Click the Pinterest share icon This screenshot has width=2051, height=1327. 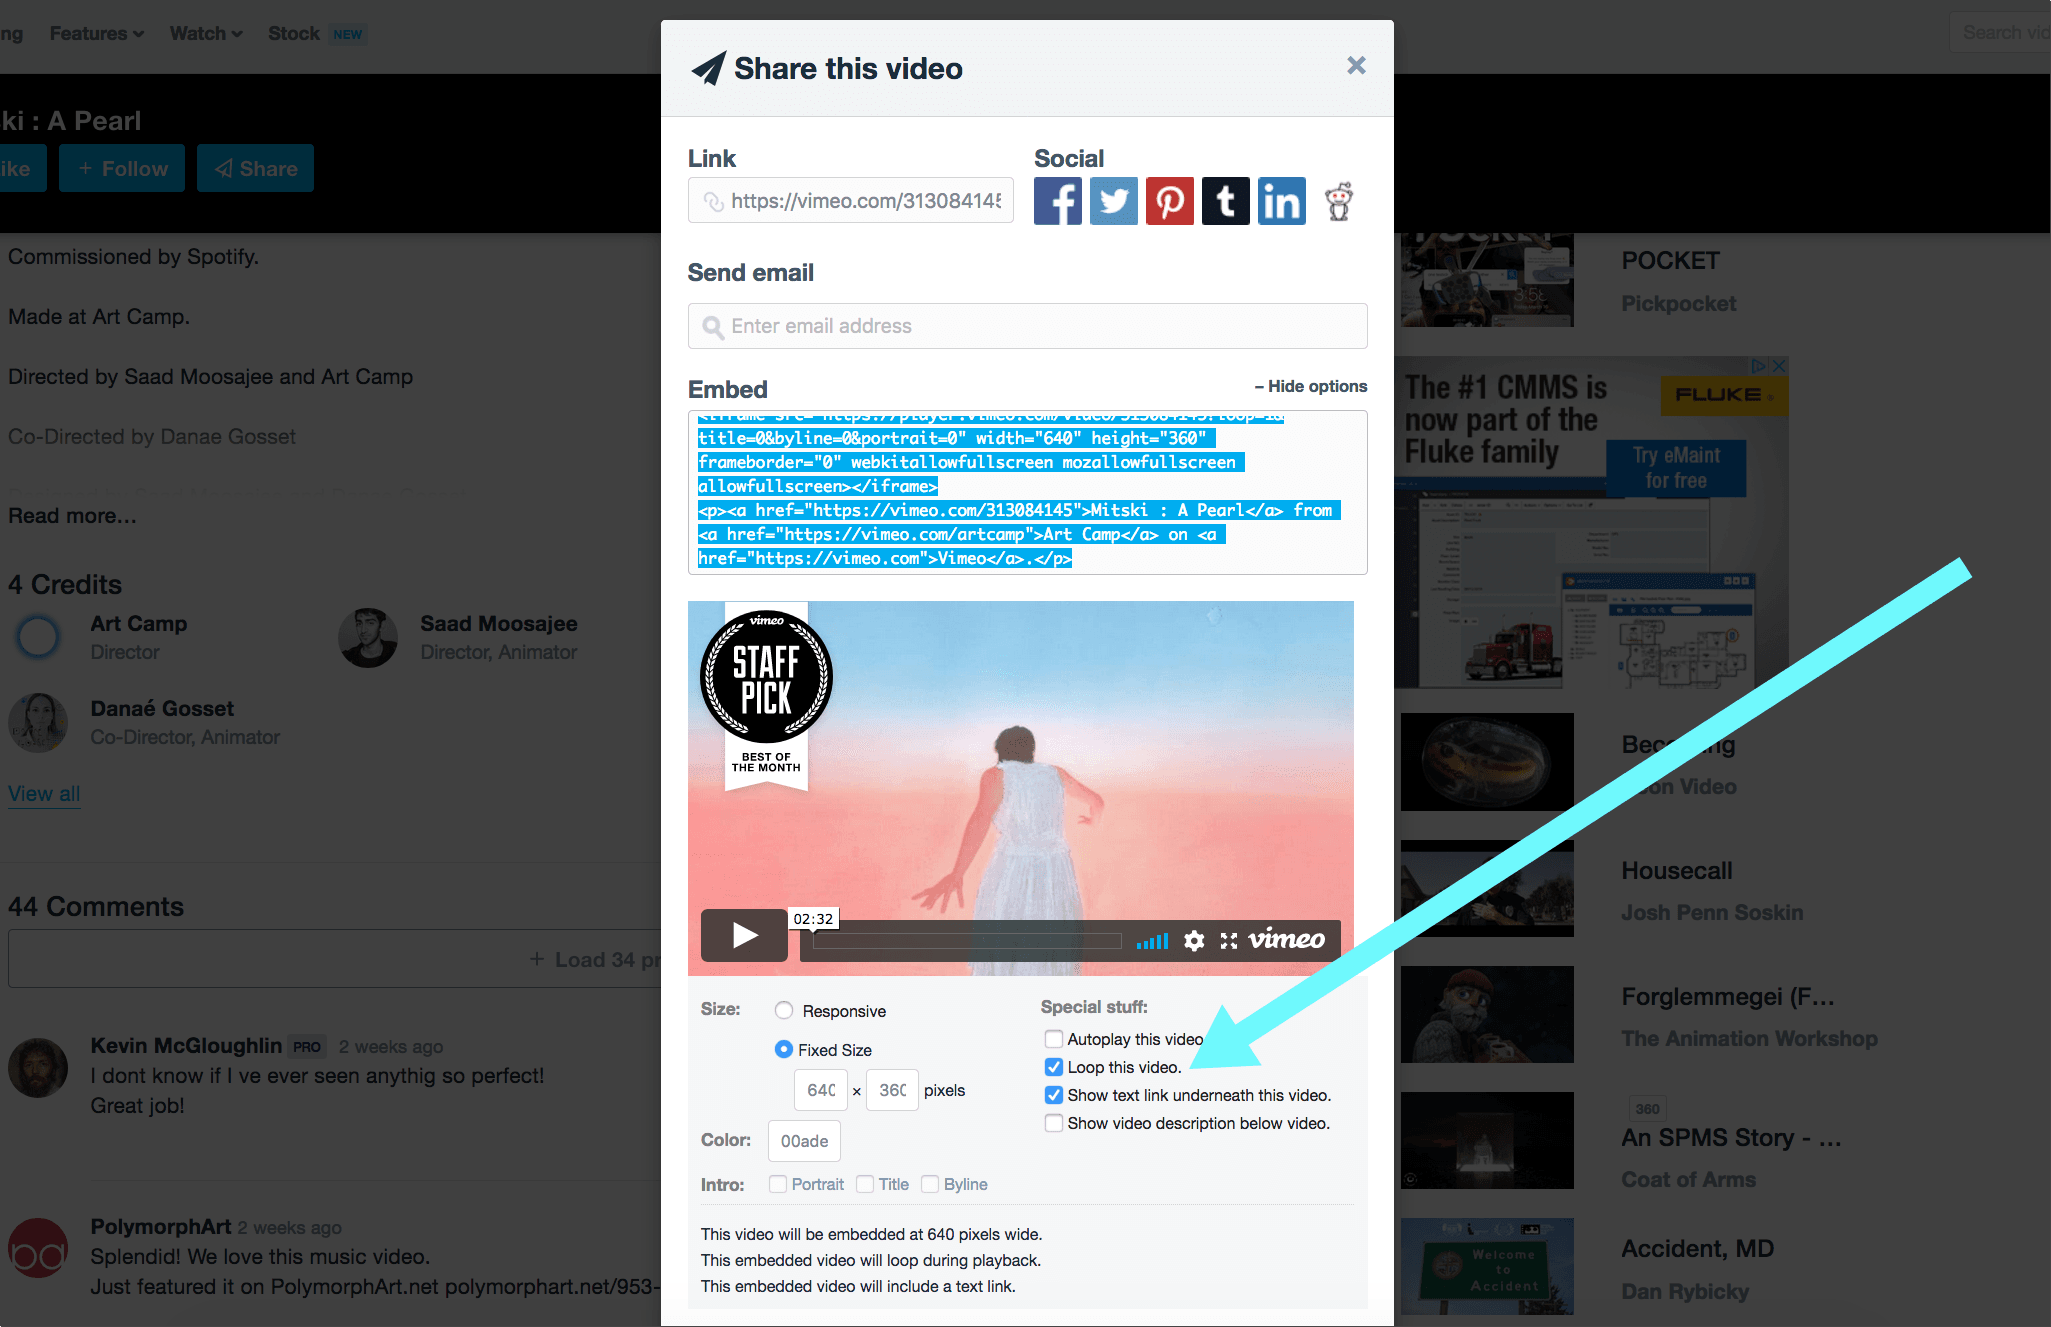click(1168, 197)
